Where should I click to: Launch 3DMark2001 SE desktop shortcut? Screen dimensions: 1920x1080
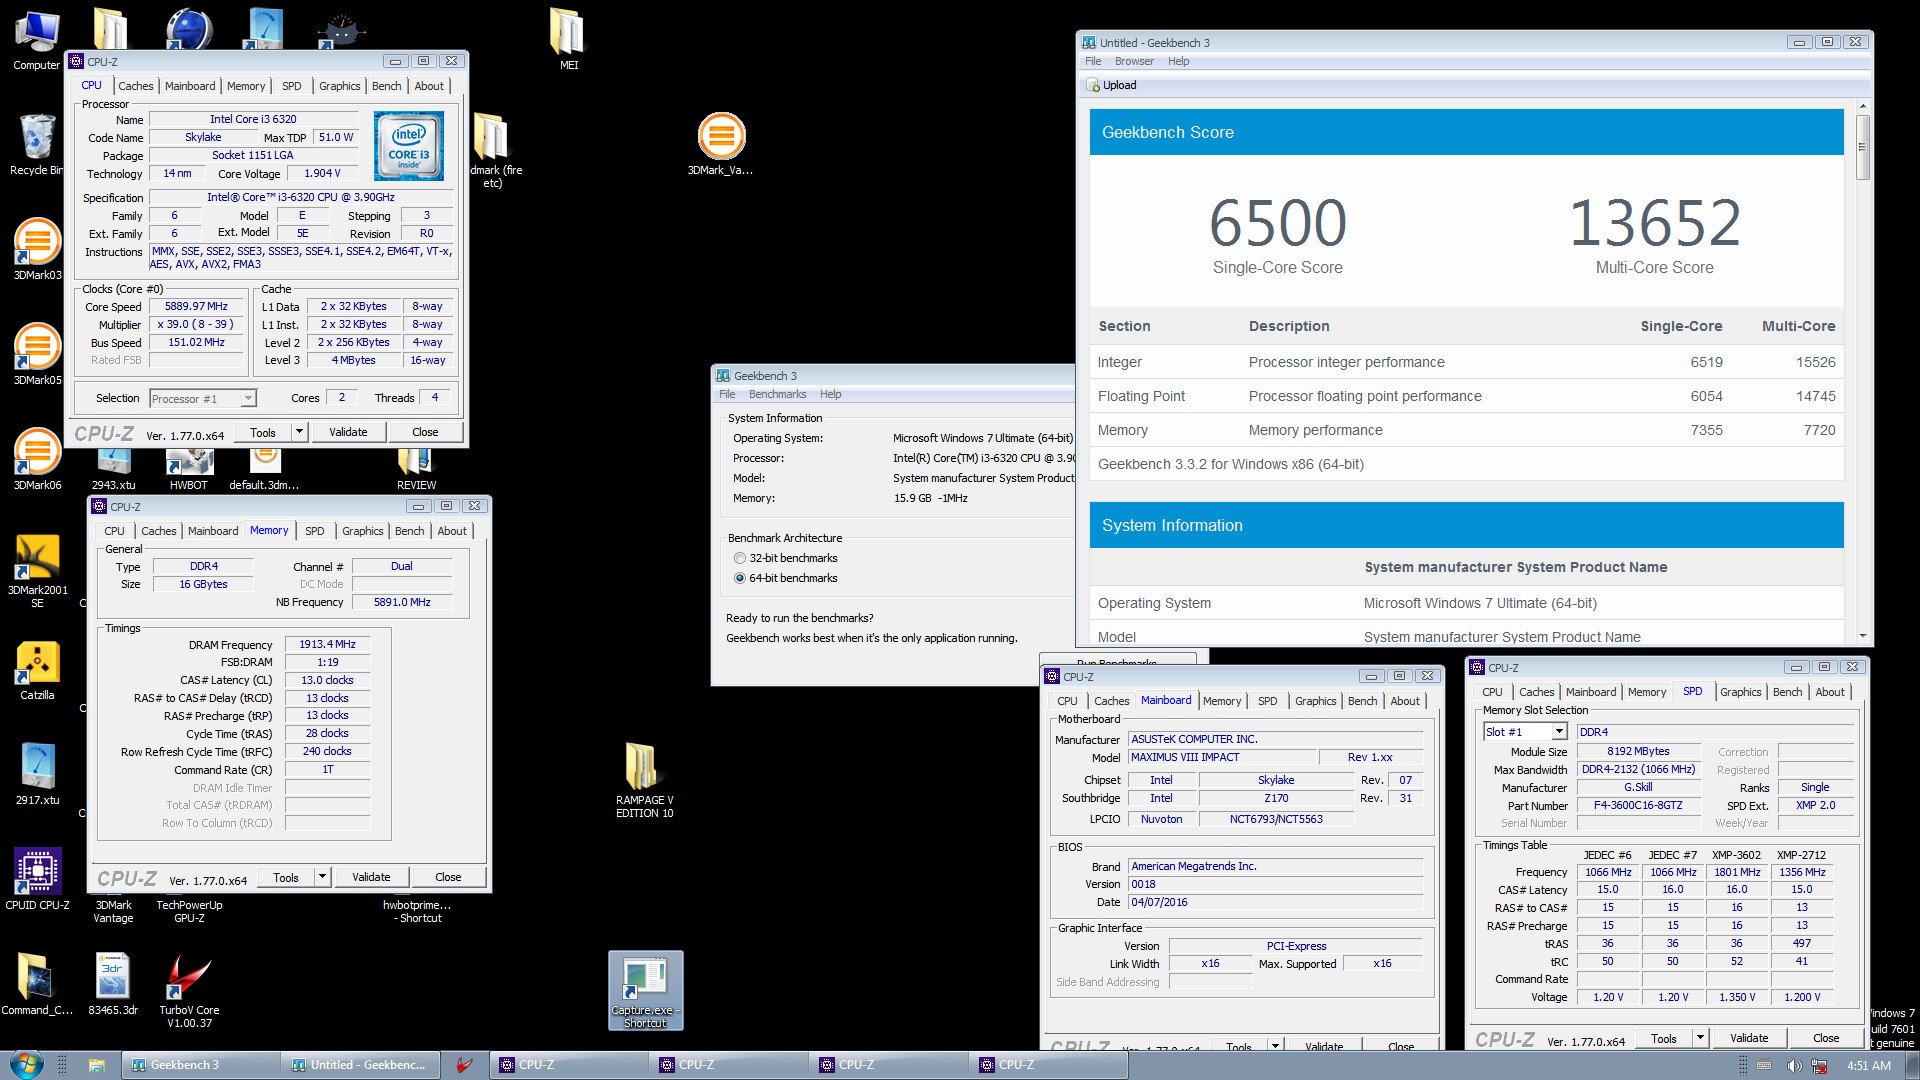37,571
